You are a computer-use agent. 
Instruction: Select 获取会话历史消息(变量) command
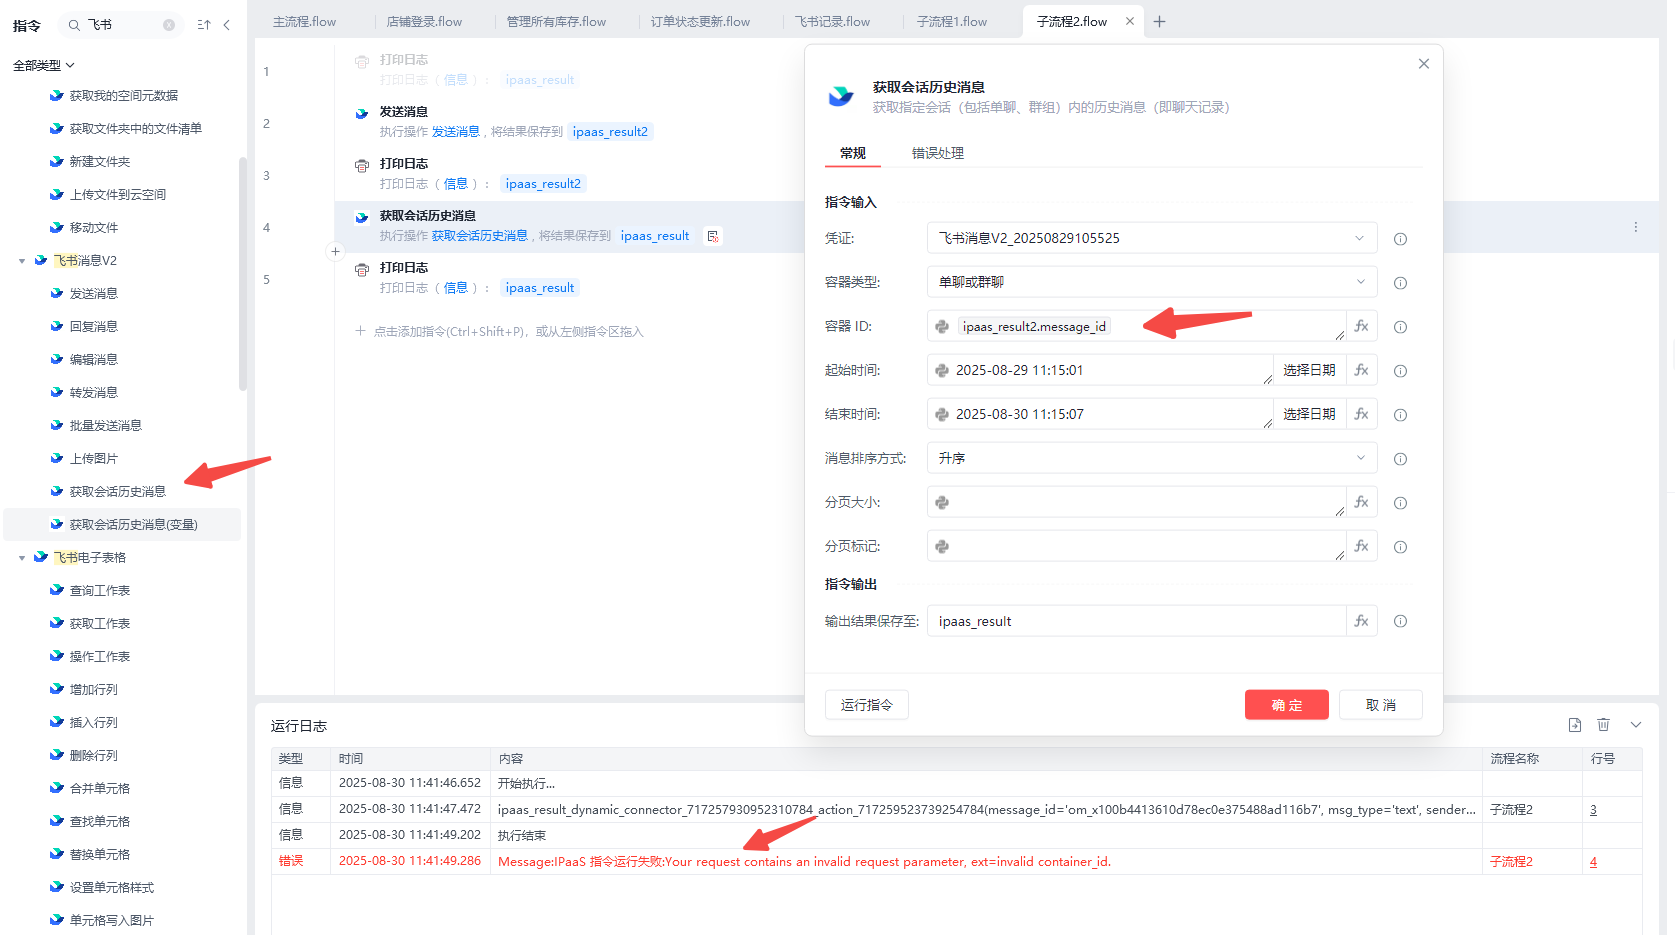(x=134, y=525)
